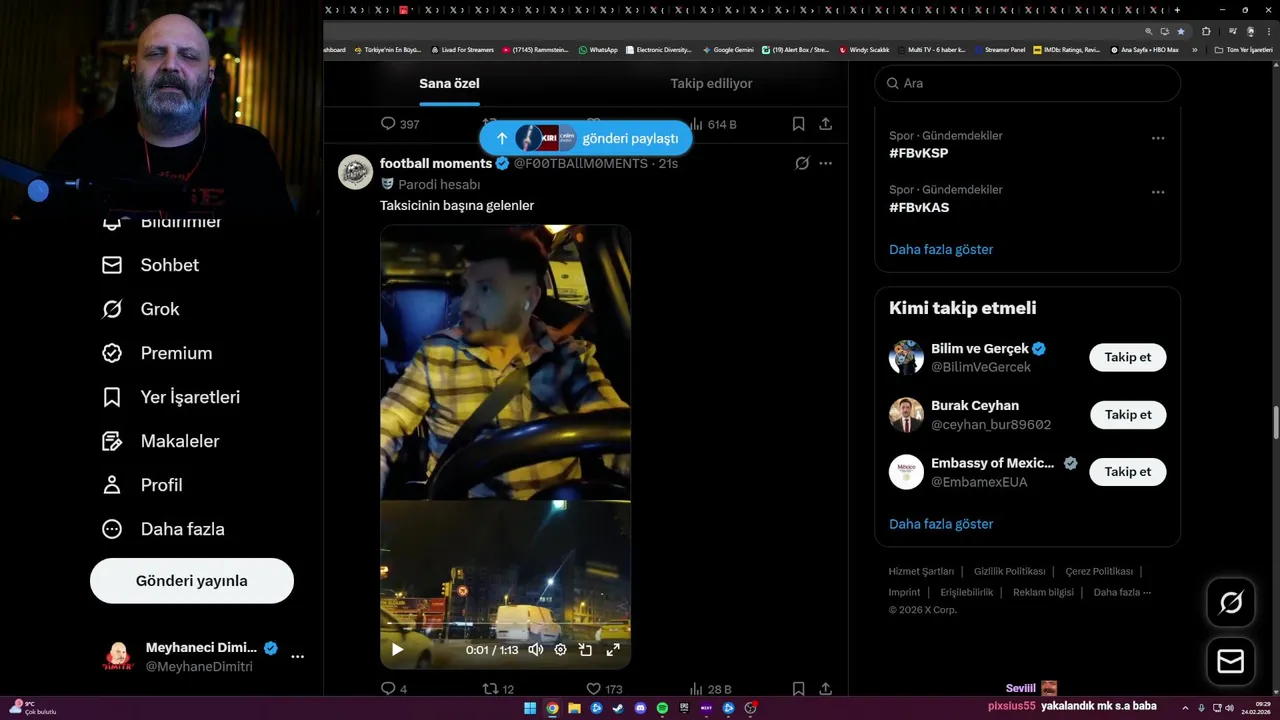The image size is (1280, 720).
Task: Bookmark the upper post with 614 B views
Action: point(799,124)
